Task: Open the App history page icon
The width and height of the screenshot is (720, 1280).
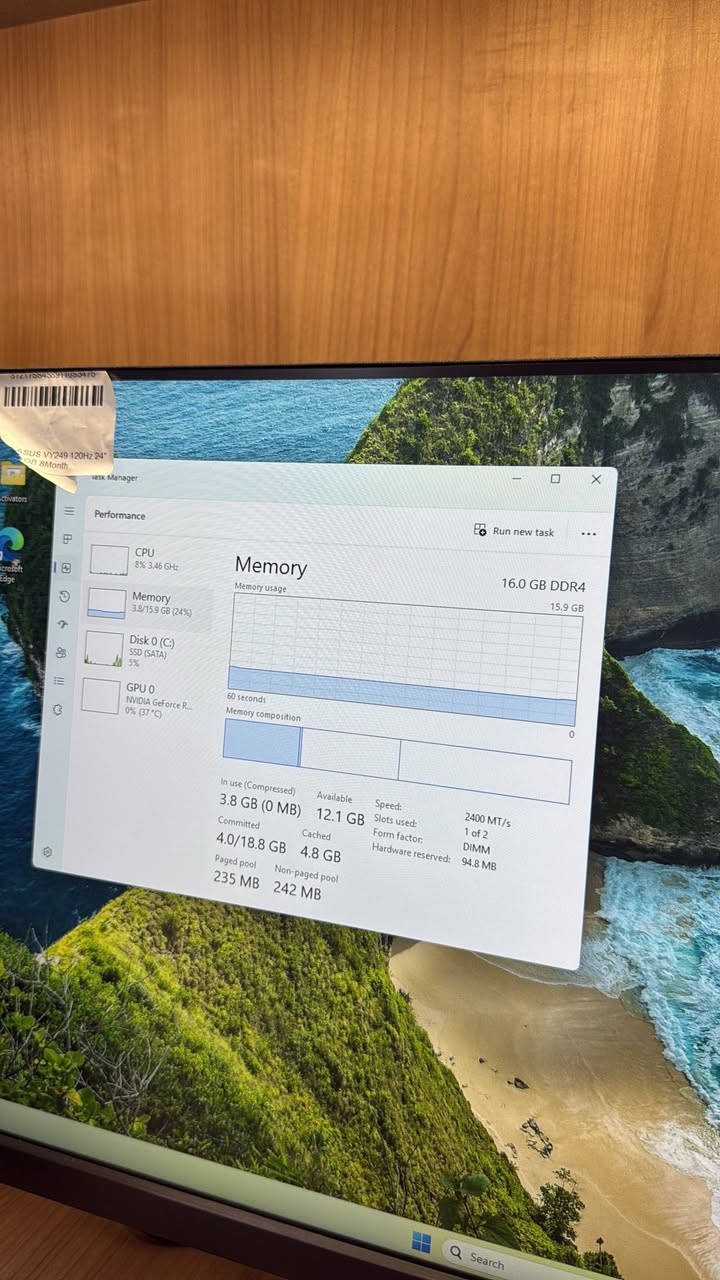Action: point(65,596)
